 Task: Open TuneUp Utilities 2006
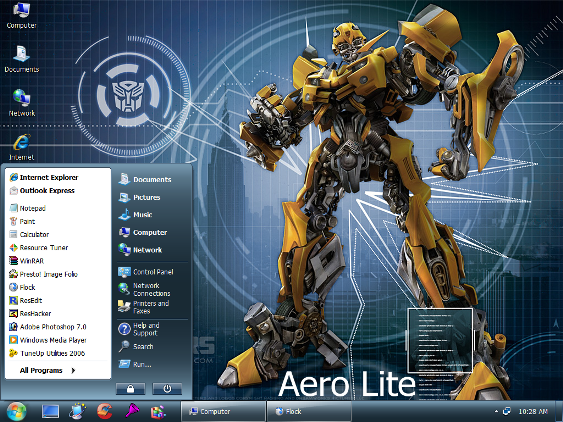click(x=47, y=353)
